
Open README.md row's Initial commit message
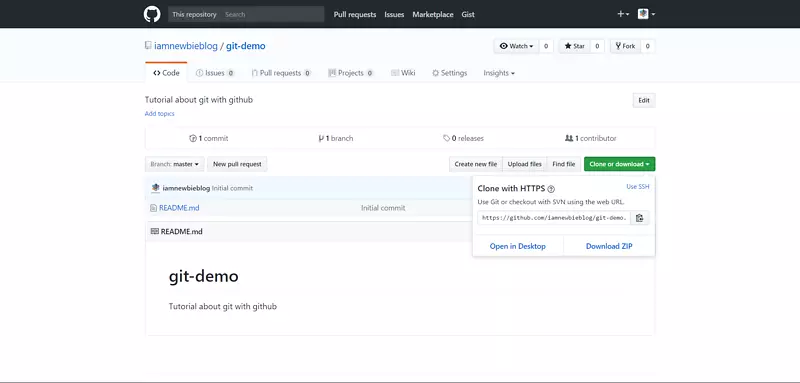click(x=383, y=208)
